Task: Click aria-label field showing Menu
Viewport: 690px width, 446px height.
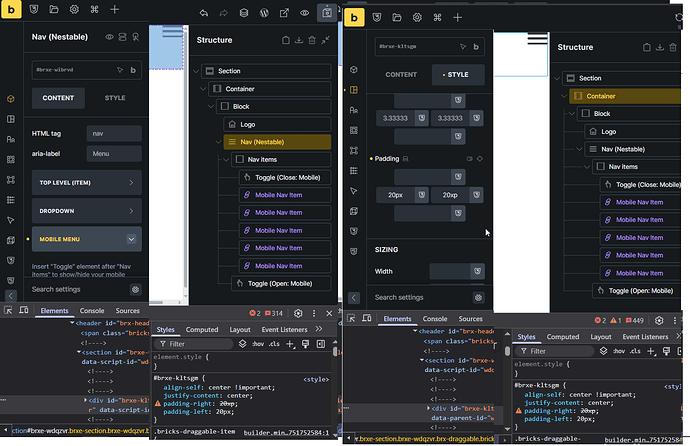Action: (114, 154)
